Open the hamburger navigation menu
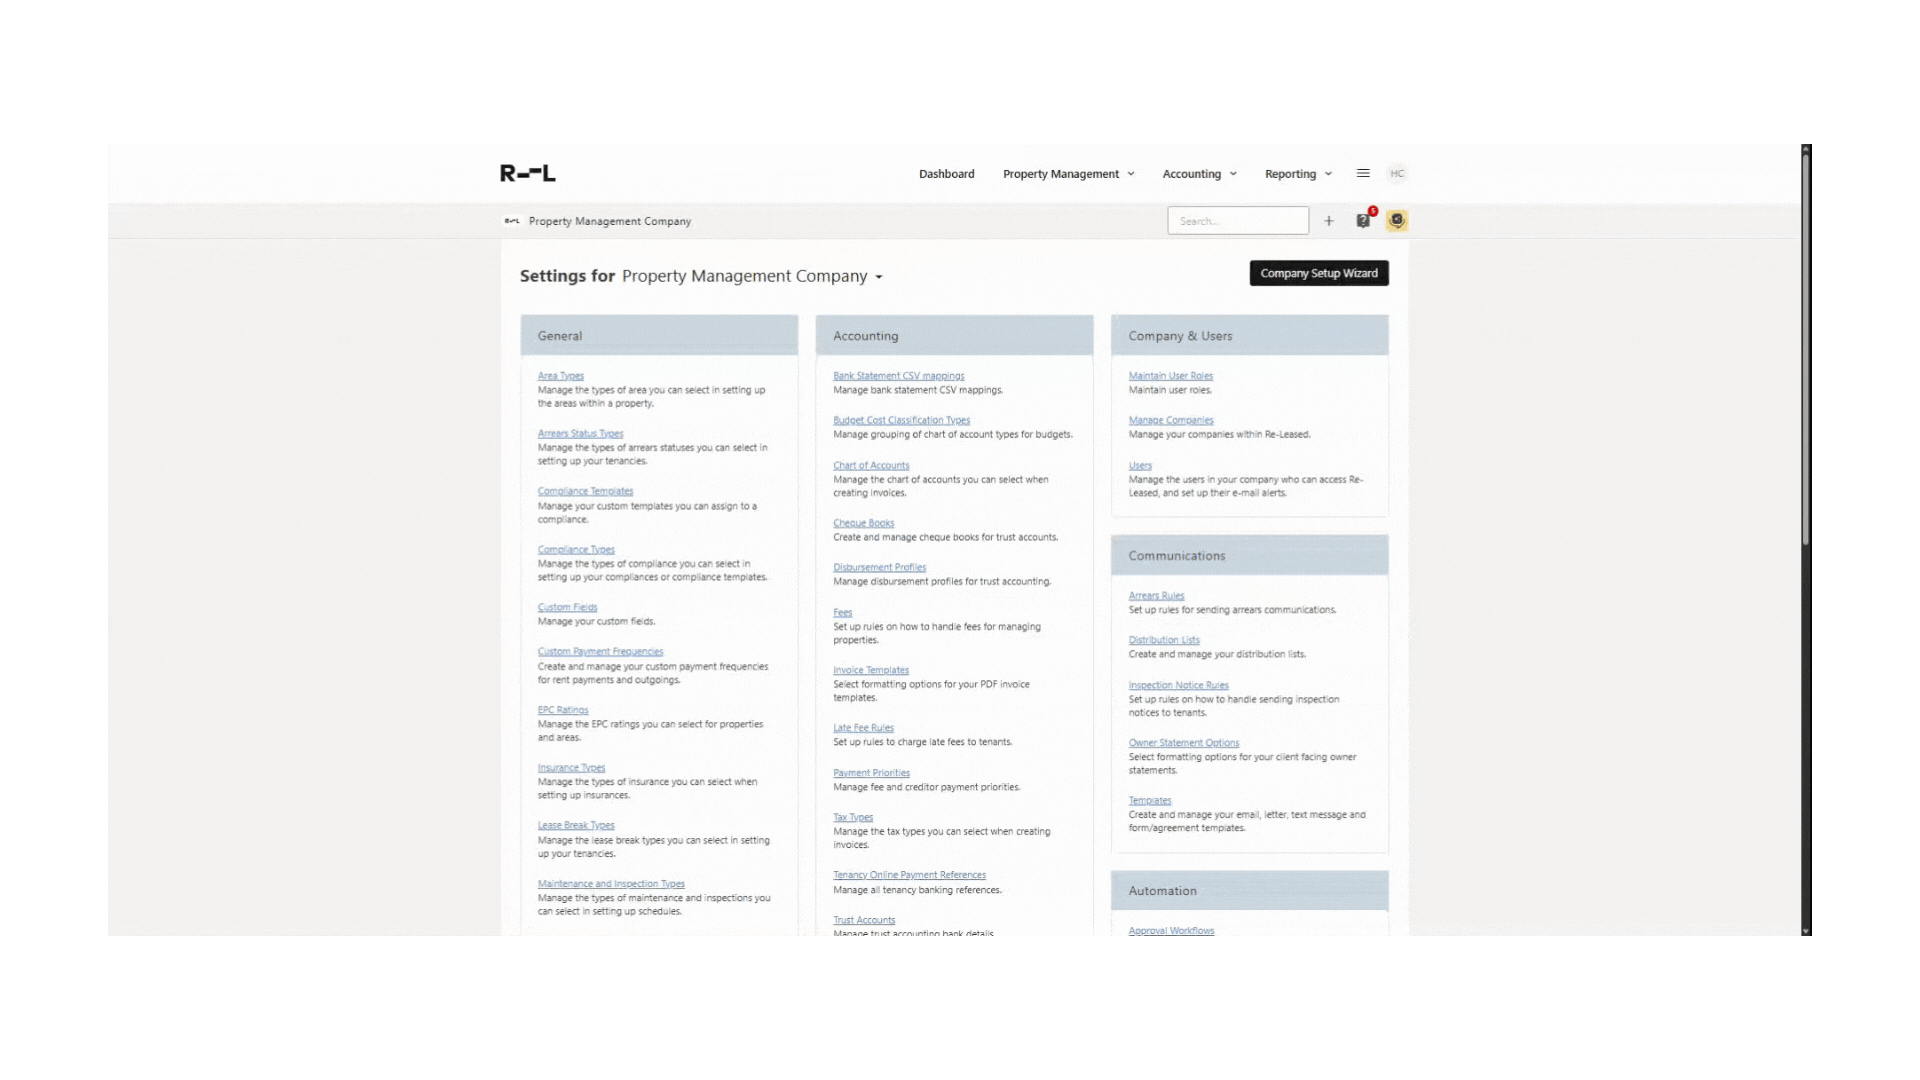The image size is (1920, 1080). [1362, 172]
